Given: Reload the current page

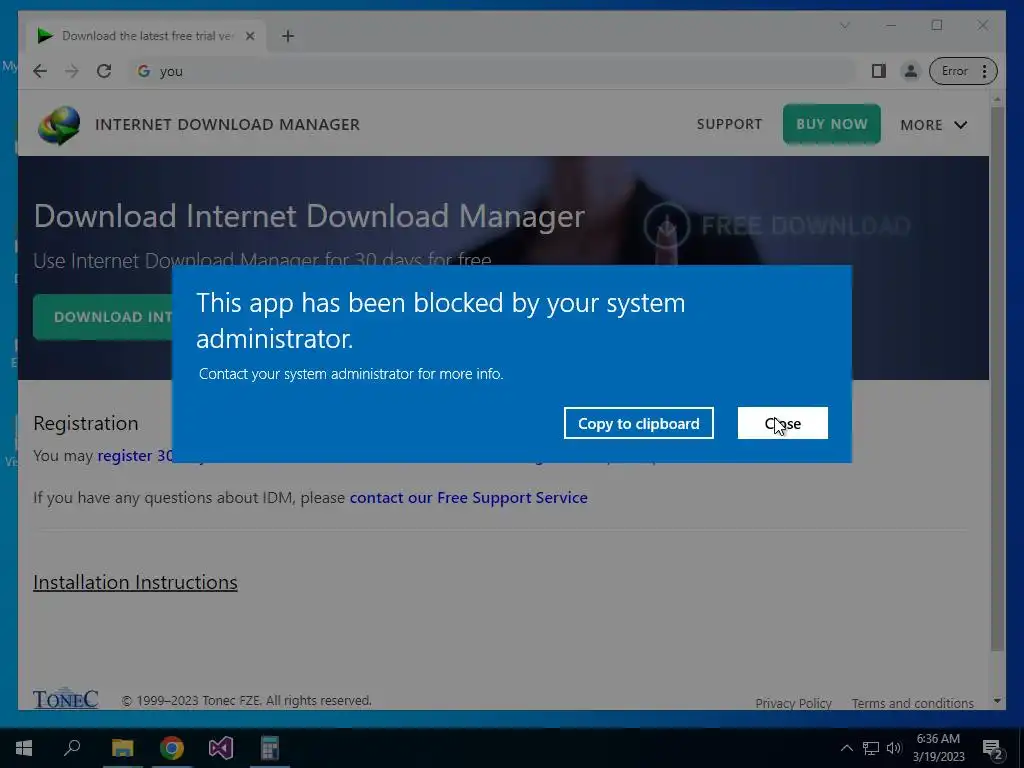Looking at the screenshot, I should point(104,71).
